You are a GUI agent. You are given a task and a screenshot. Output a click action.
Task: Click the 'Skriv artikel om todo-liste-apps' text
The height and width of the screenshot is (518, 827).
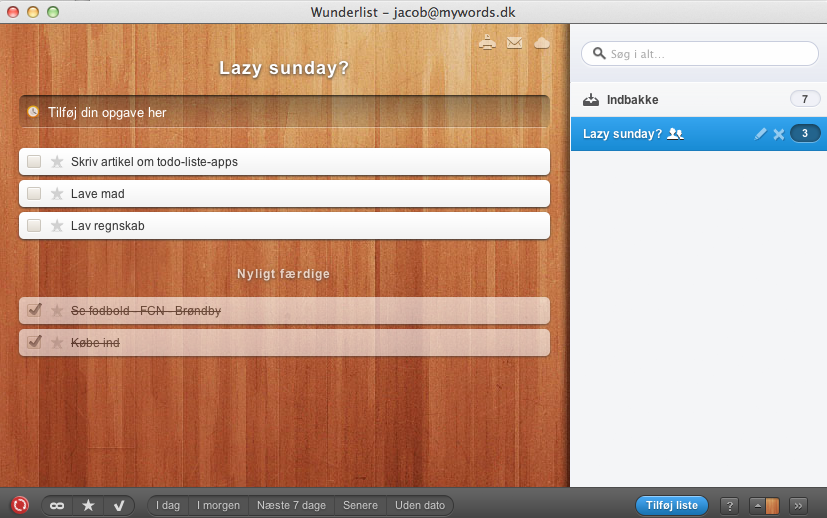(x=155, y=162)
